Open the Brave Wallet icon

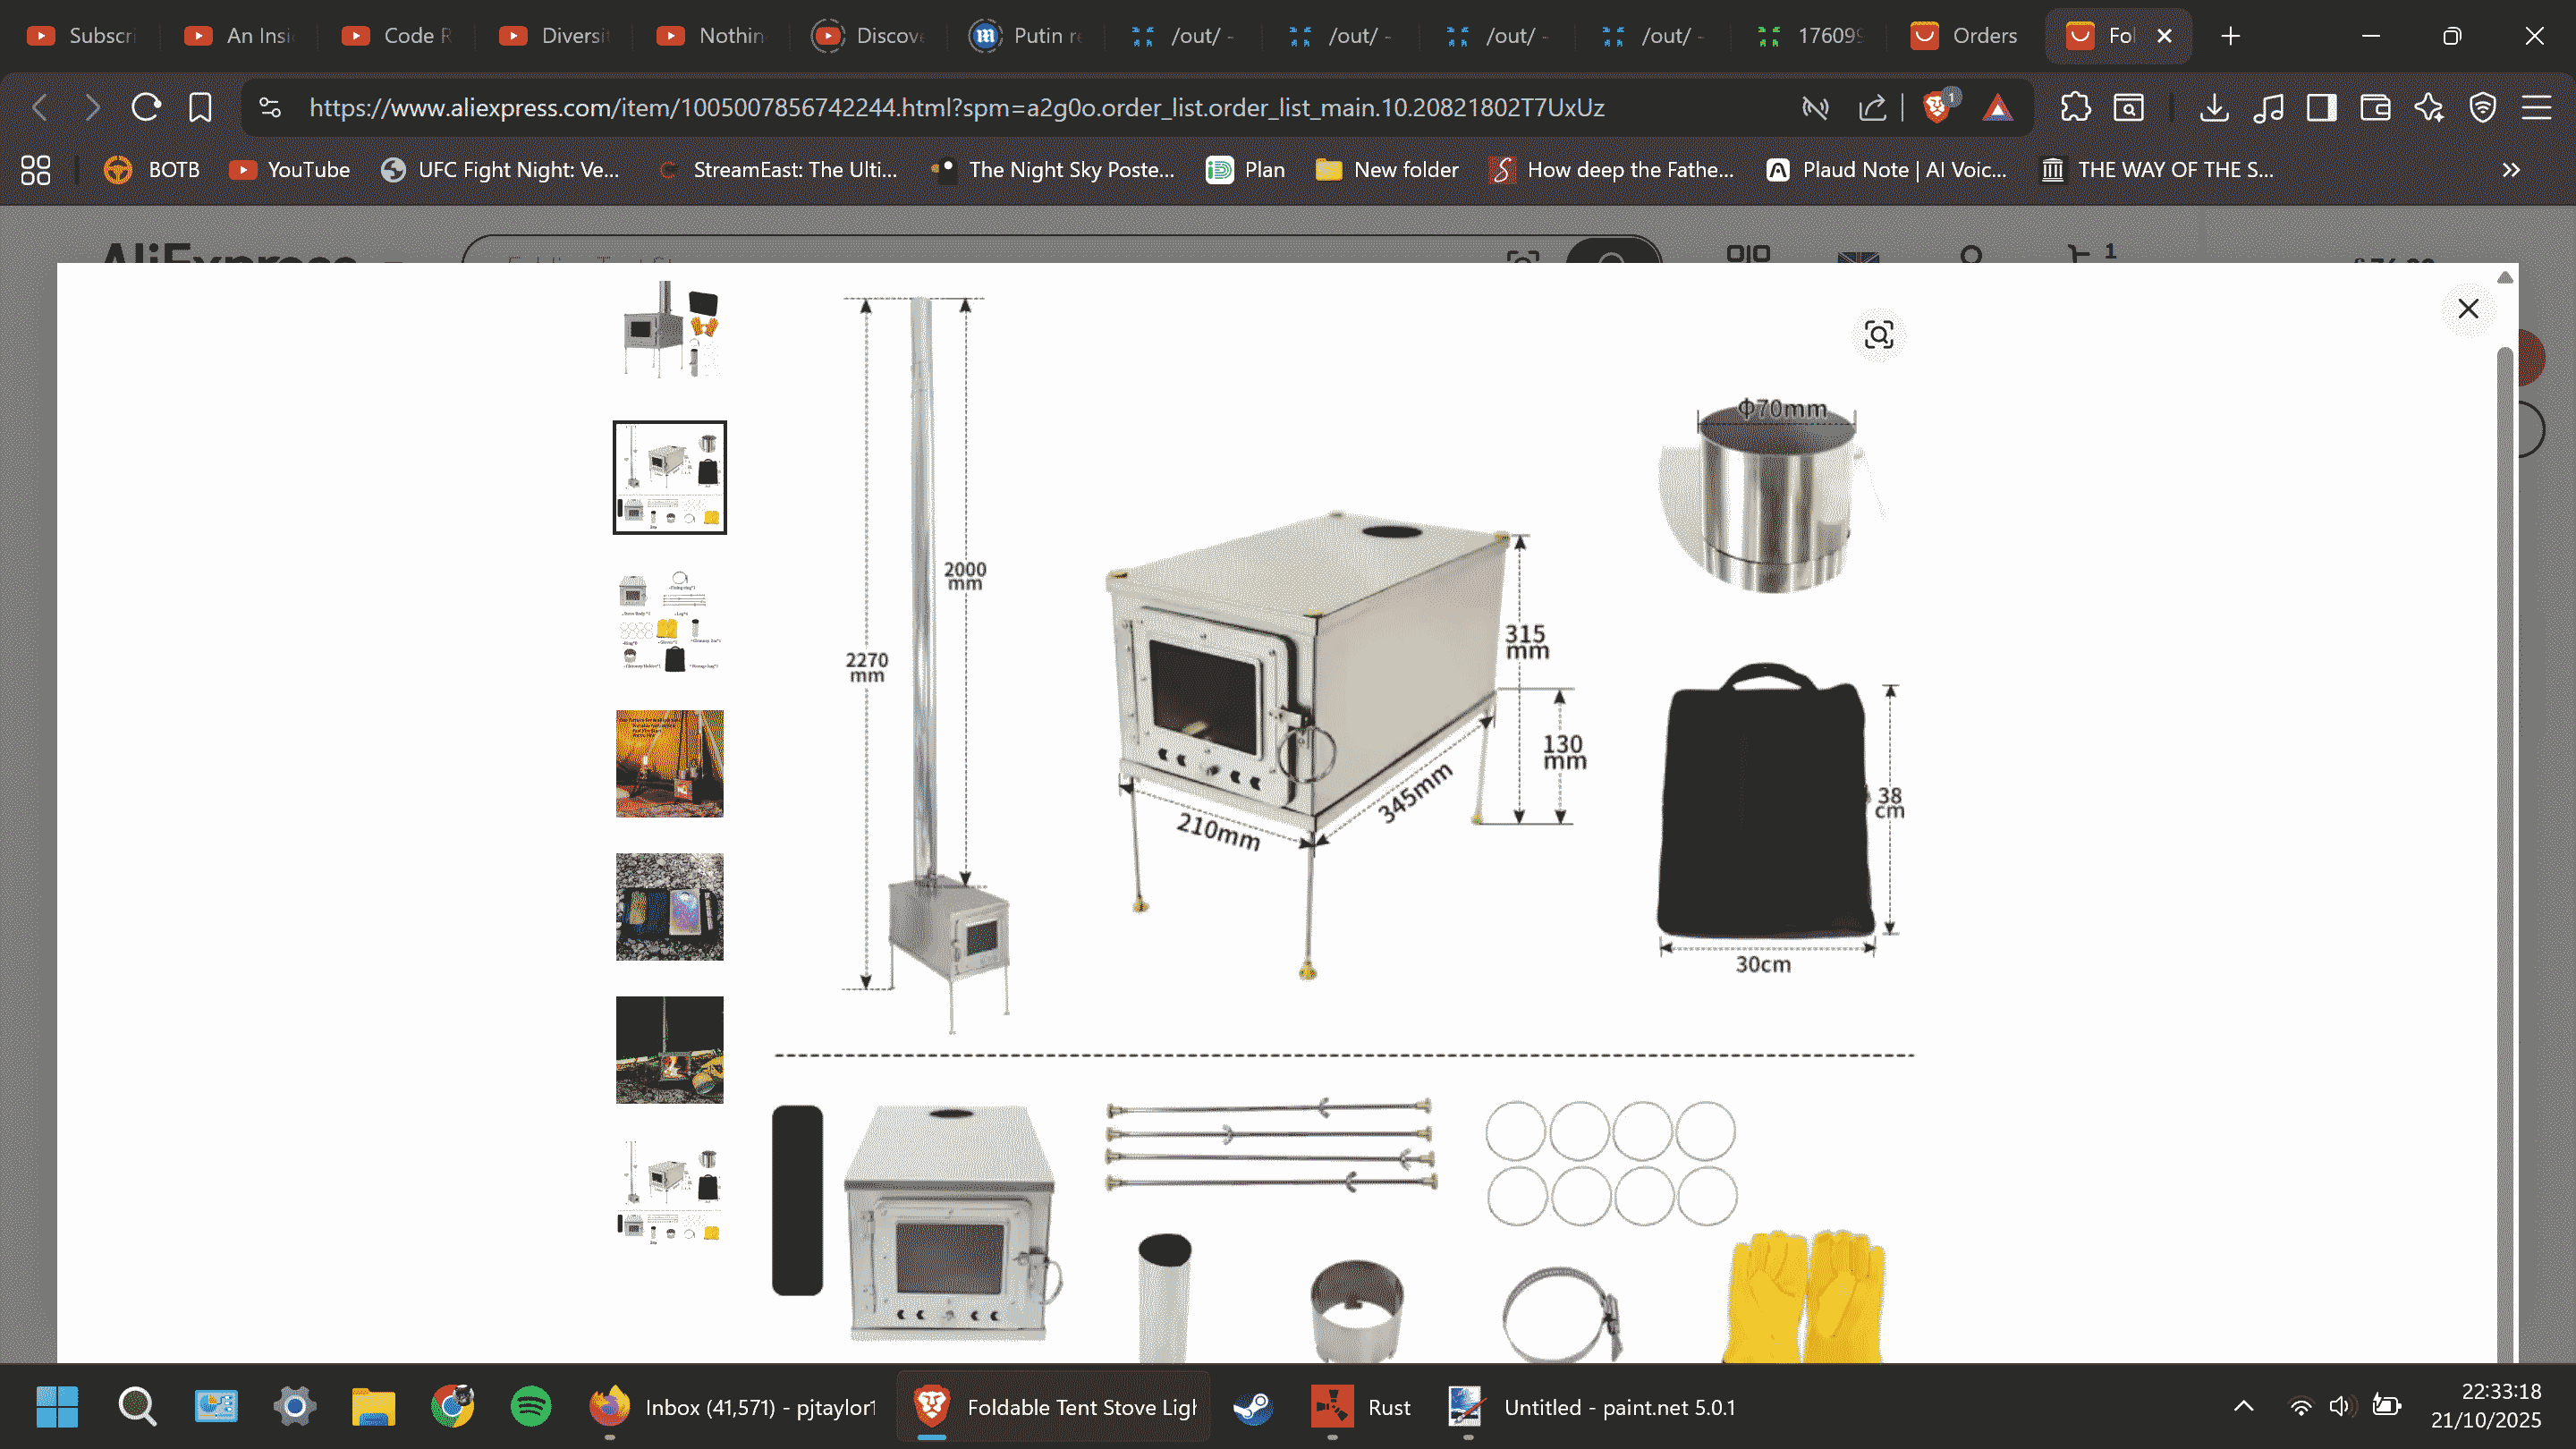point(2374,107)
